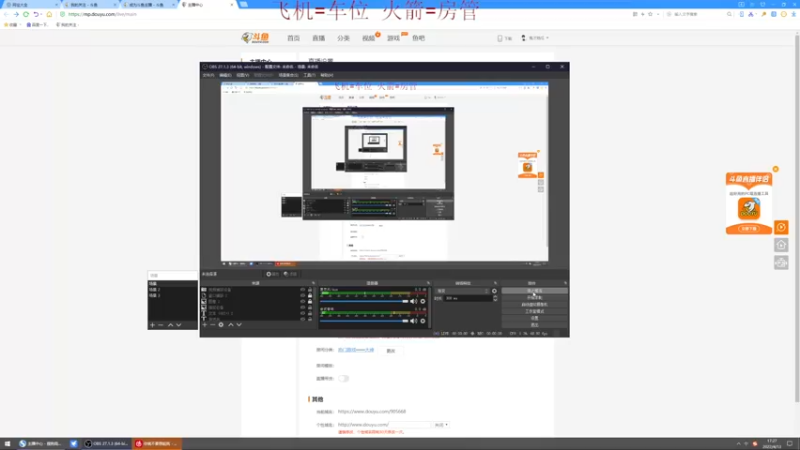Screen dimensions: 800x450
Task: Open a new browser tab
Action: (x=244, y=5)
